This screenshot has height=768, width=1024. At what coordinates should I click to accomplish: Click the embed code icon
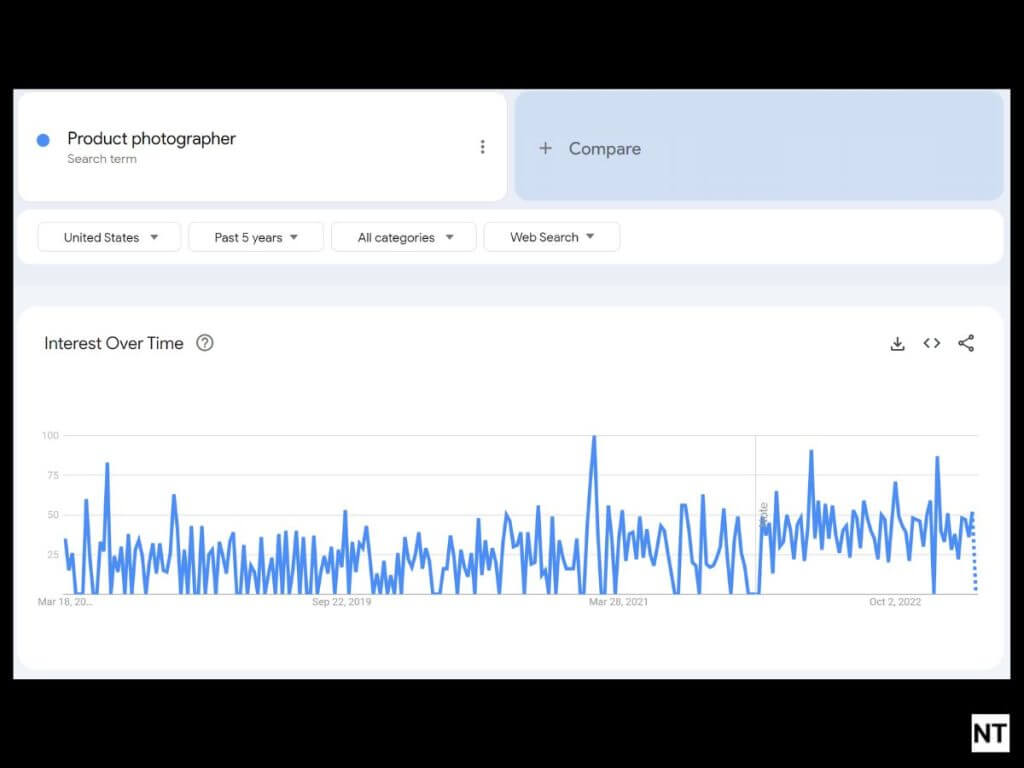coord(931,343)
